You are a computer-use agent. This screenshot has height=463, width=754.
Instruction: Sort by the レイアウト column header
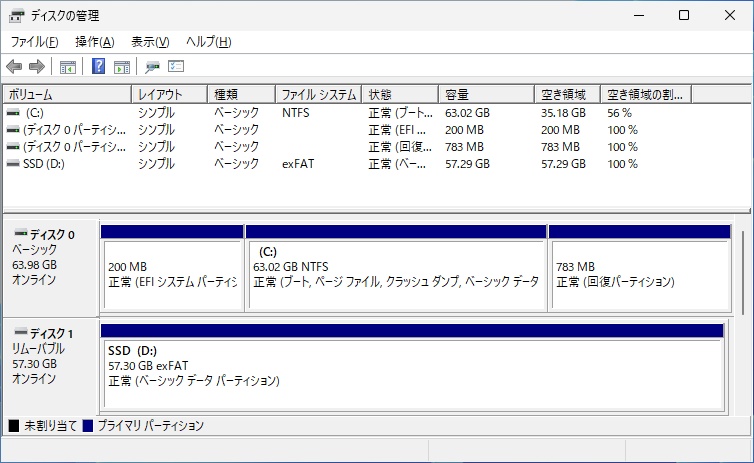pos(169,94)
